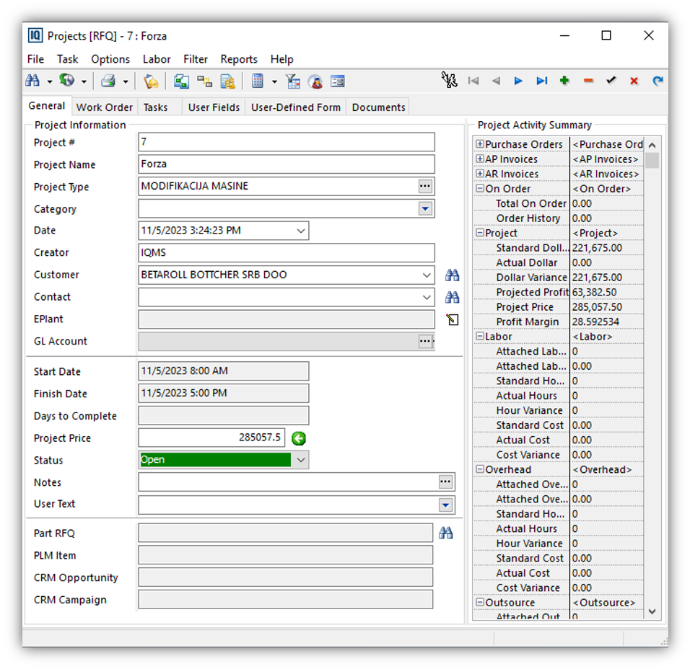Go to the next record arrow

(x=518, y=81)
